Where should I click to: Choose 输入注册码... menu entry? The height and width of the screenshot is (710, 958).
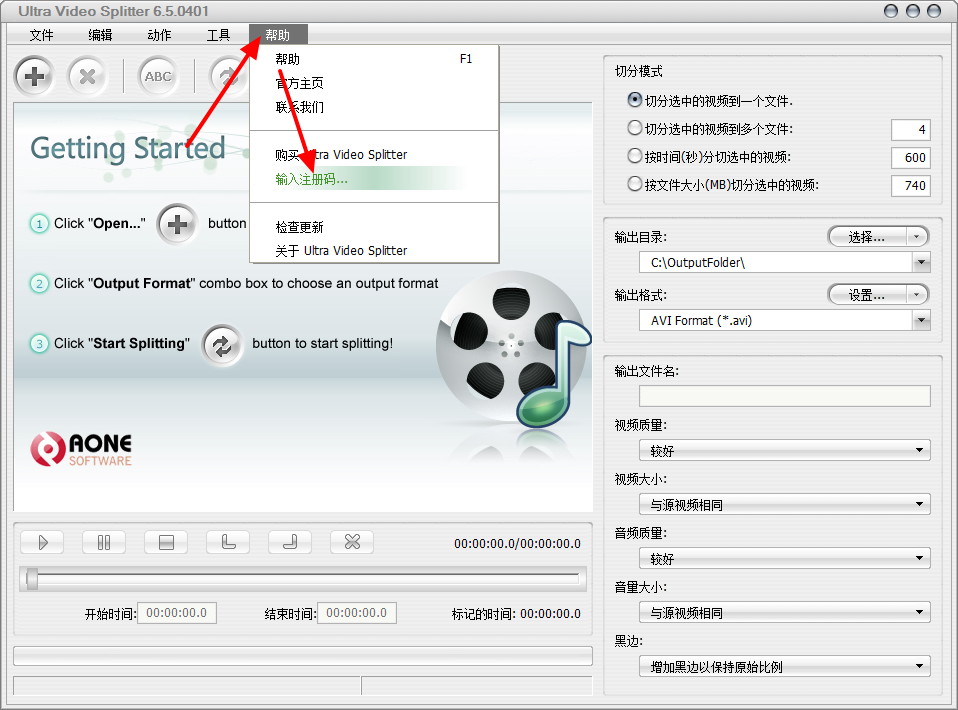tap(374, 179)
